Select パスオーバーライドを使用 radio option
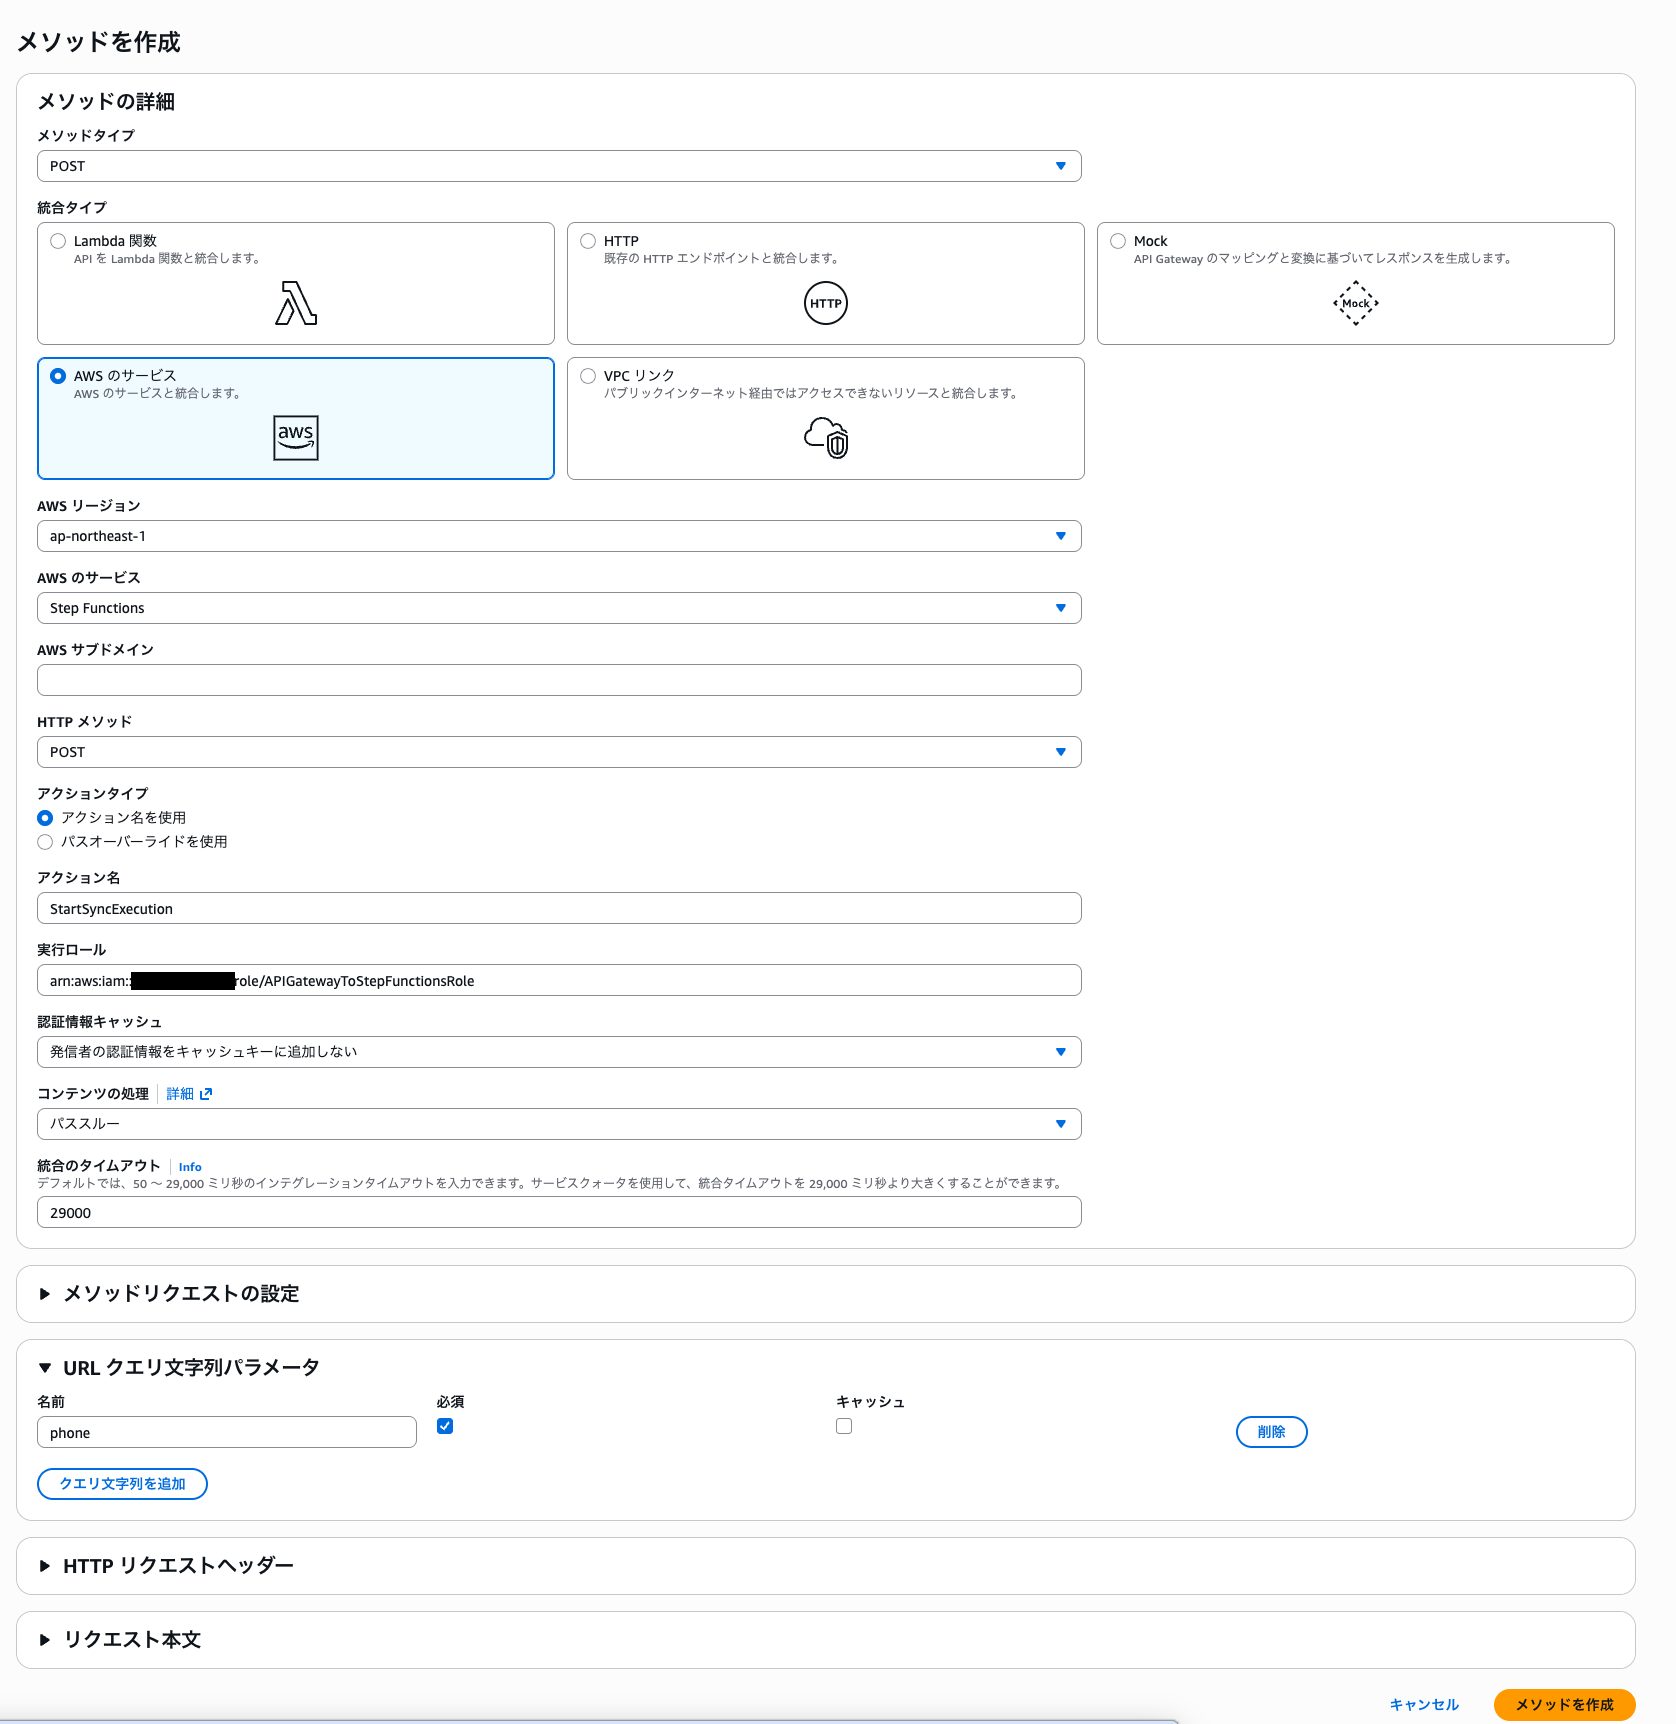The image size is (1676, 1724). click(x=45, y=842)
